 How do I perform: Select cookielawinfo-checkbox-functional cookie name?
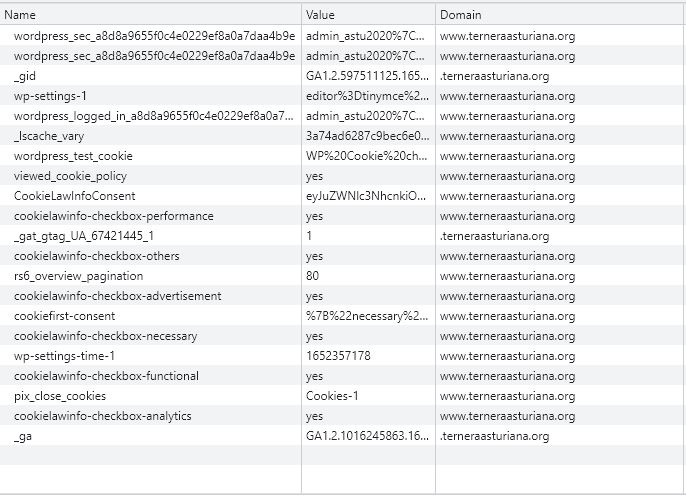[x=106, y=376]
